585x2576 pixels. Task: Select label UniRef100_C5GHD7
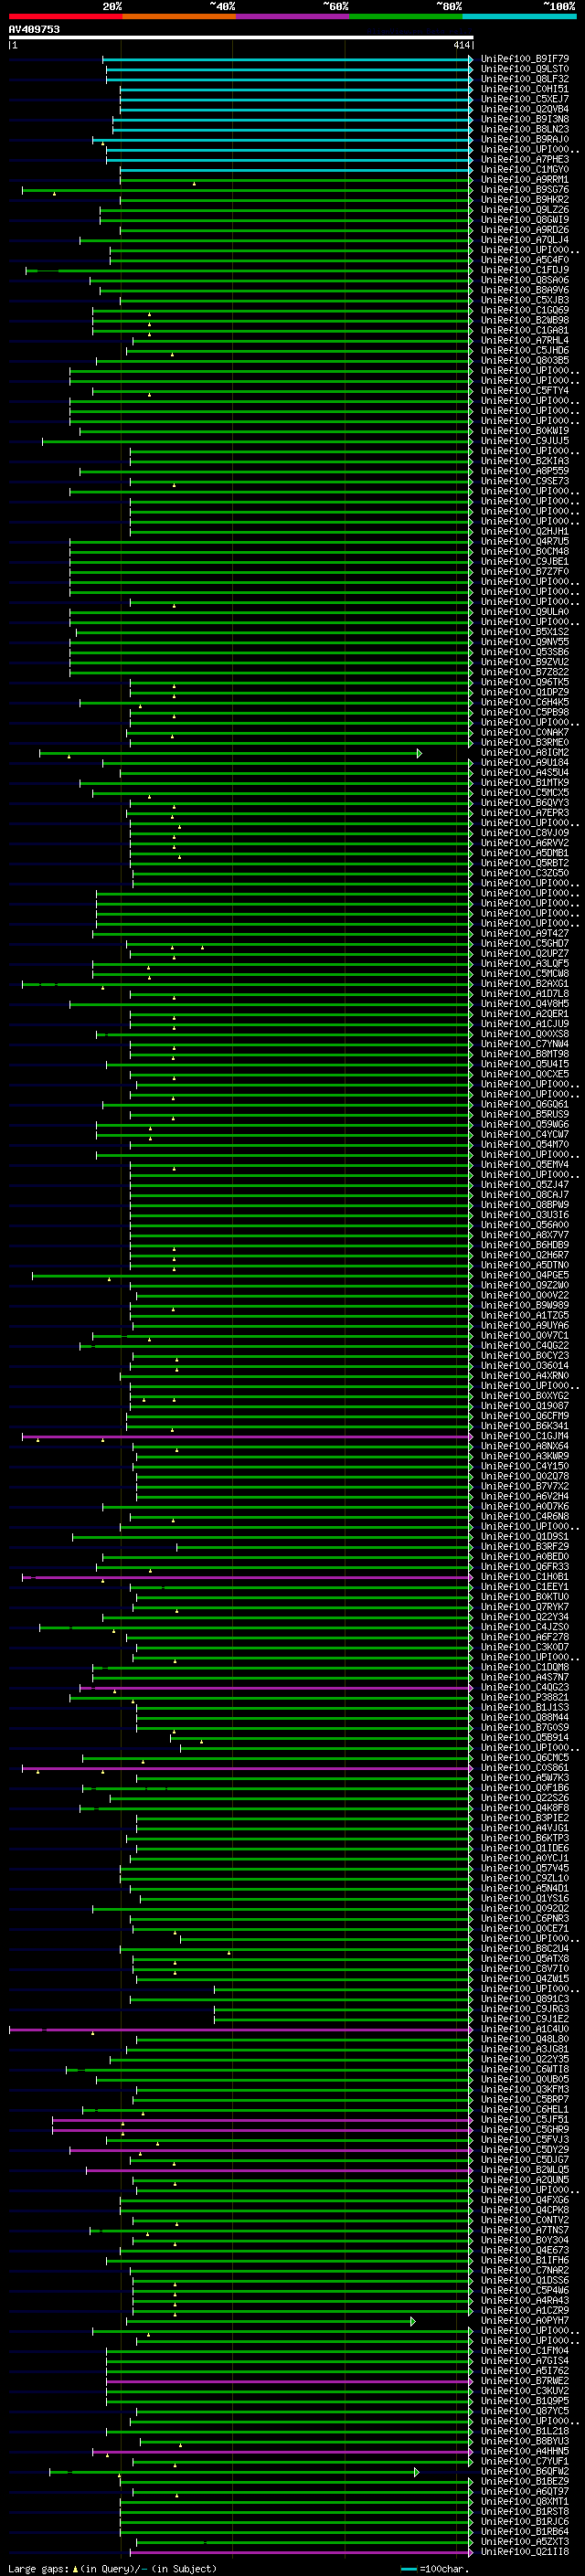(525, 943)
